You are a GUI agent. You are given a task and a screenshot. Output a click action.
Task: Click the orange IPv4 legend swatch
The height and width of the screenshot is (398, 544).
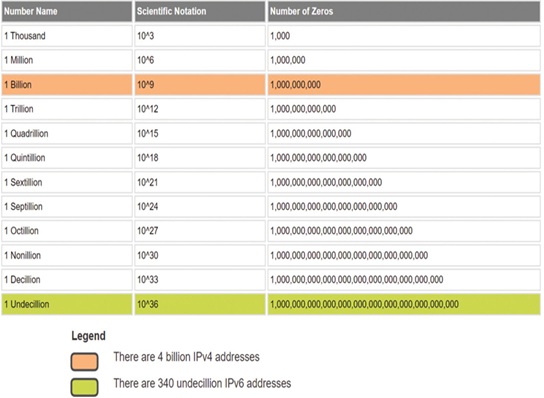click(84, 362)
